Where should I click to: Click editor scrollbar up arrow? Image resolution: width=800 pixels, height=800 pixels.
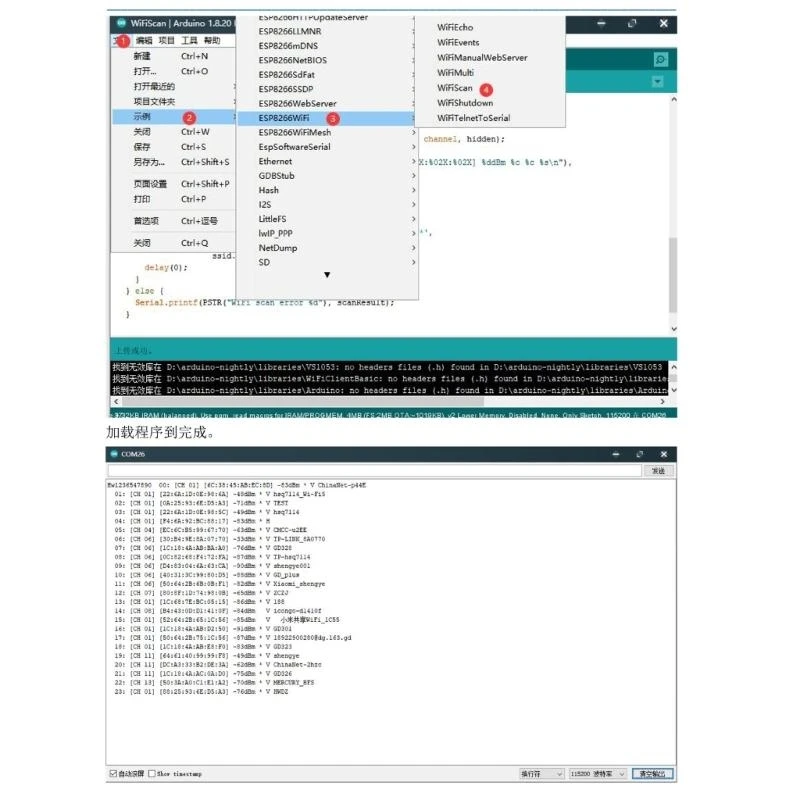point(673,99)
